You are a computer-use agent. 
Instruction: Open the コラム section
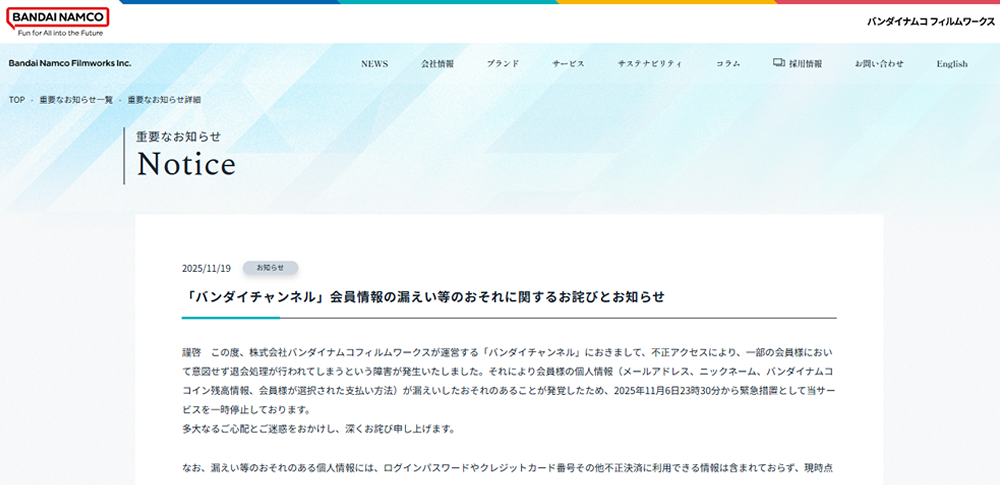[x=728, y=64]
